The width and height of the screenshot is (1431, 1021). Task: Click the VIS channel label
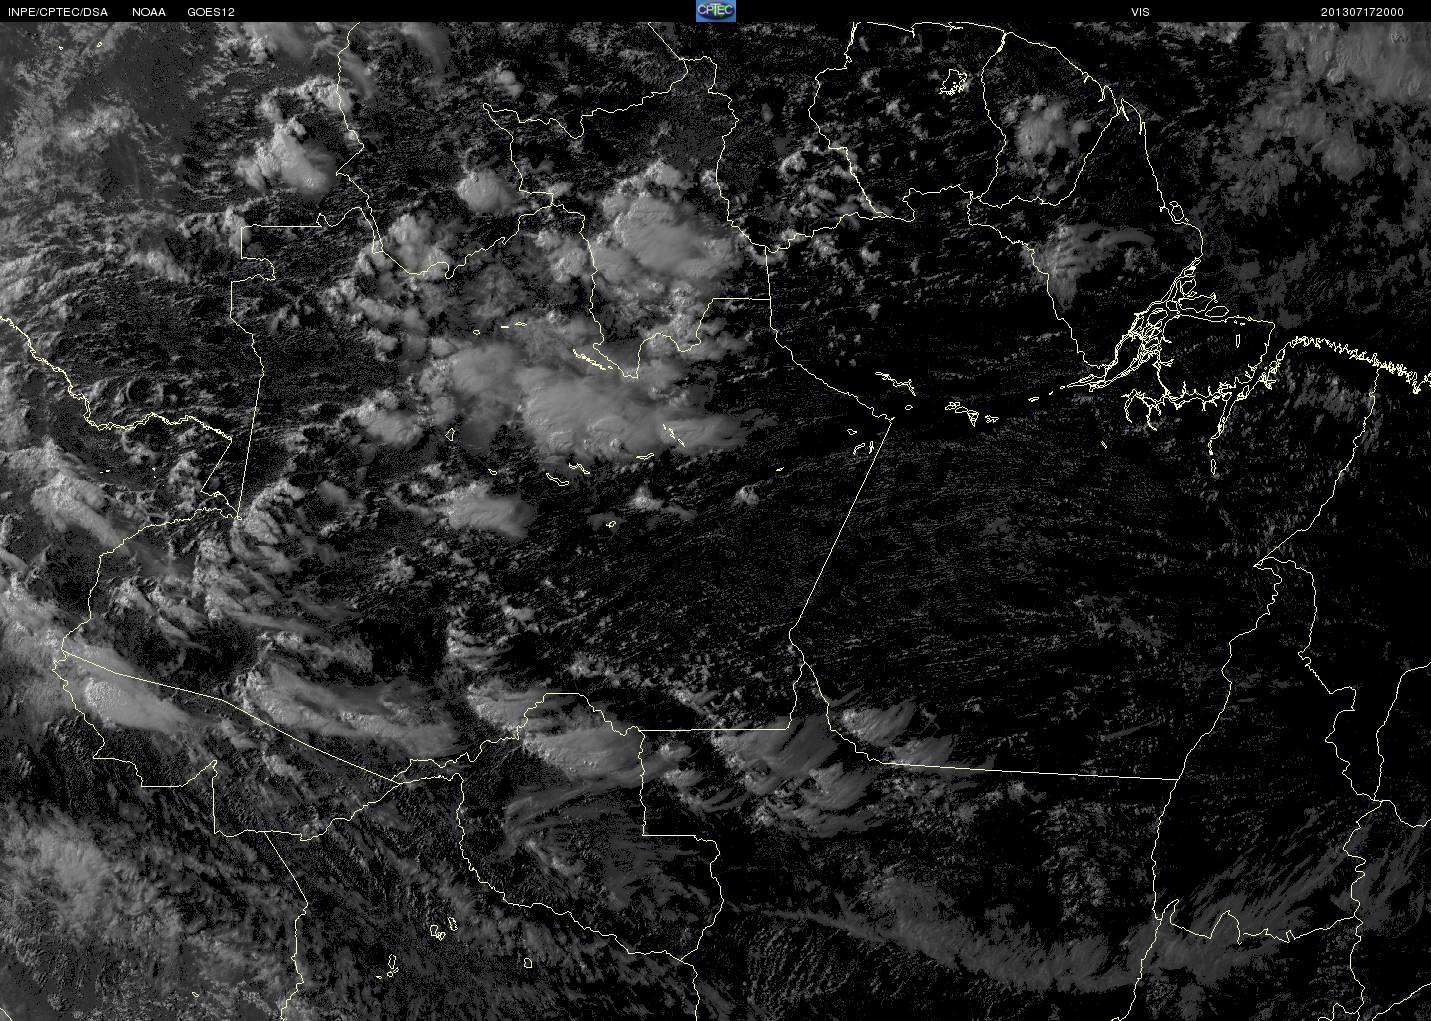1140,12
